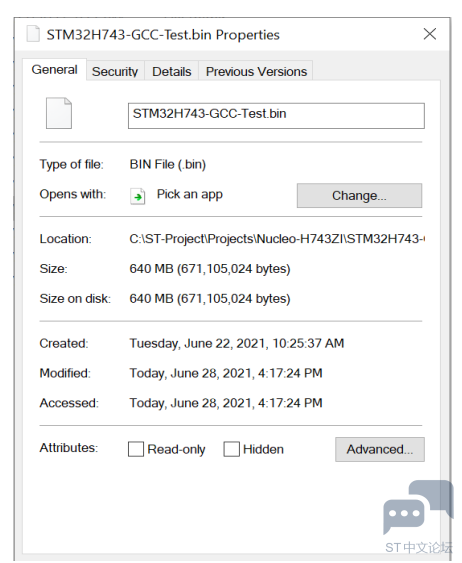Open the Advanced... attributes dialog
Viewport: 462px width, 563px height.
(x=380, y=449)
